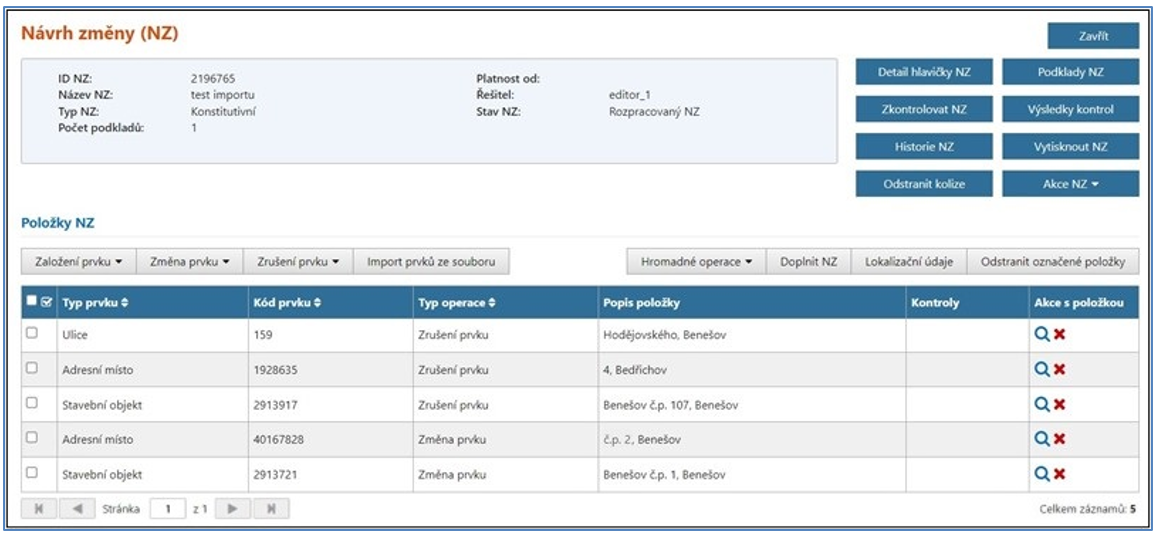
Task: Click the Zkontrolovat NZ button
Action: [923, 109]
